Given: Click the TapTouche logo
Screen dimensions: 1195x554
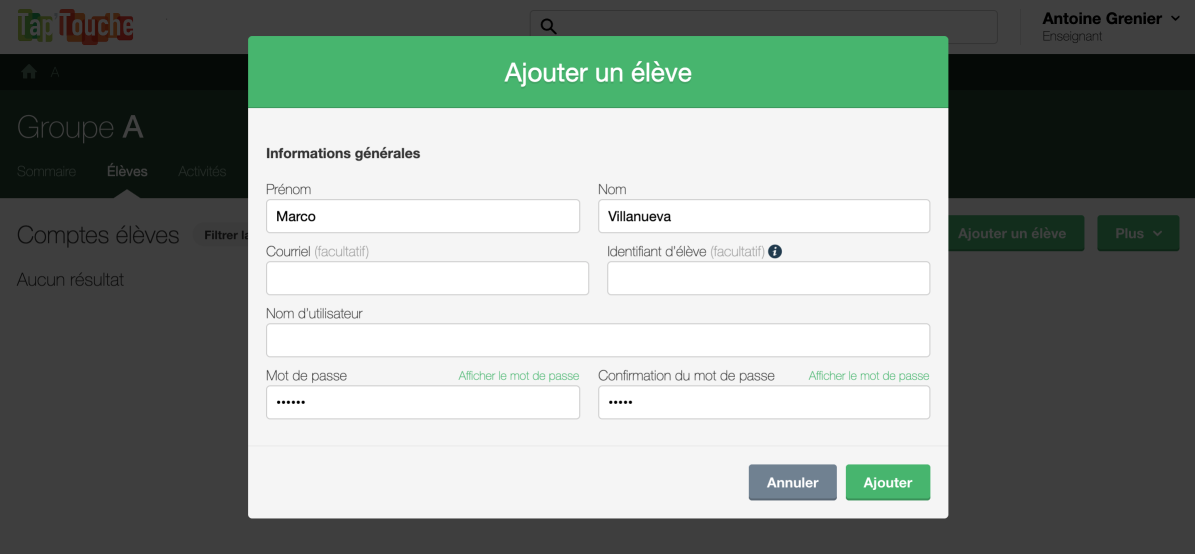Looking at the screenshot, I should (x=75, y=27).
